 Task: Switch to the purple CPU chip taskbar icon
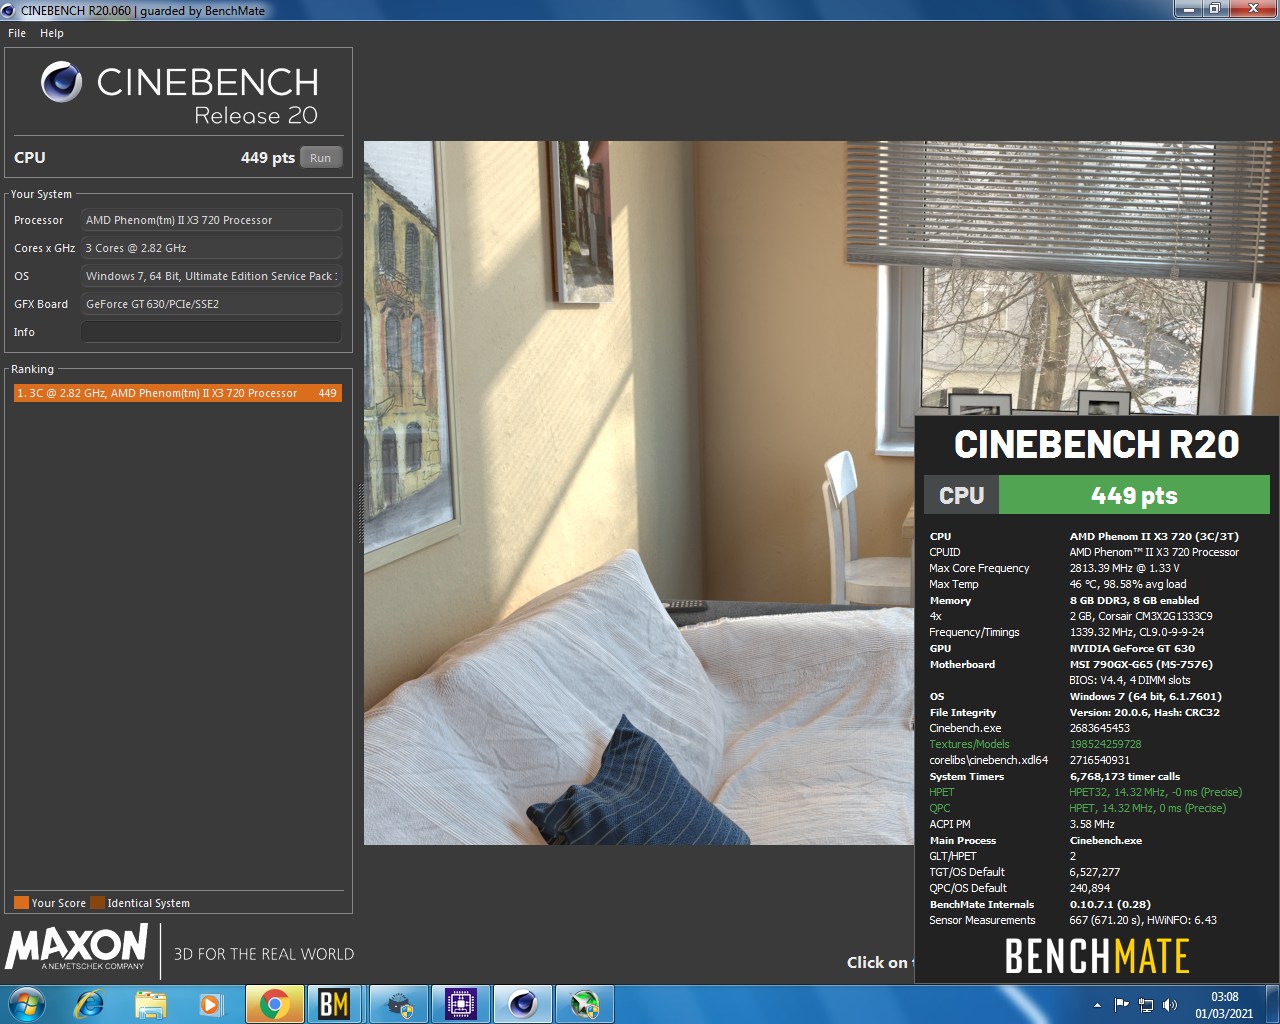pyautogui.click(x=460, y=1004)
